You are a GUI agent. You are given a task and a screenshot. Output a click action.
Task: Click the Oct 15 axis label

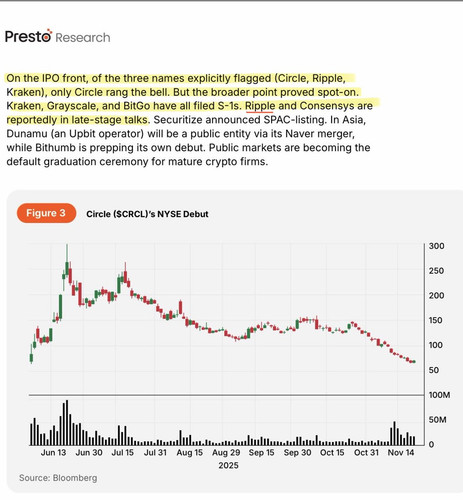[332, 453]
